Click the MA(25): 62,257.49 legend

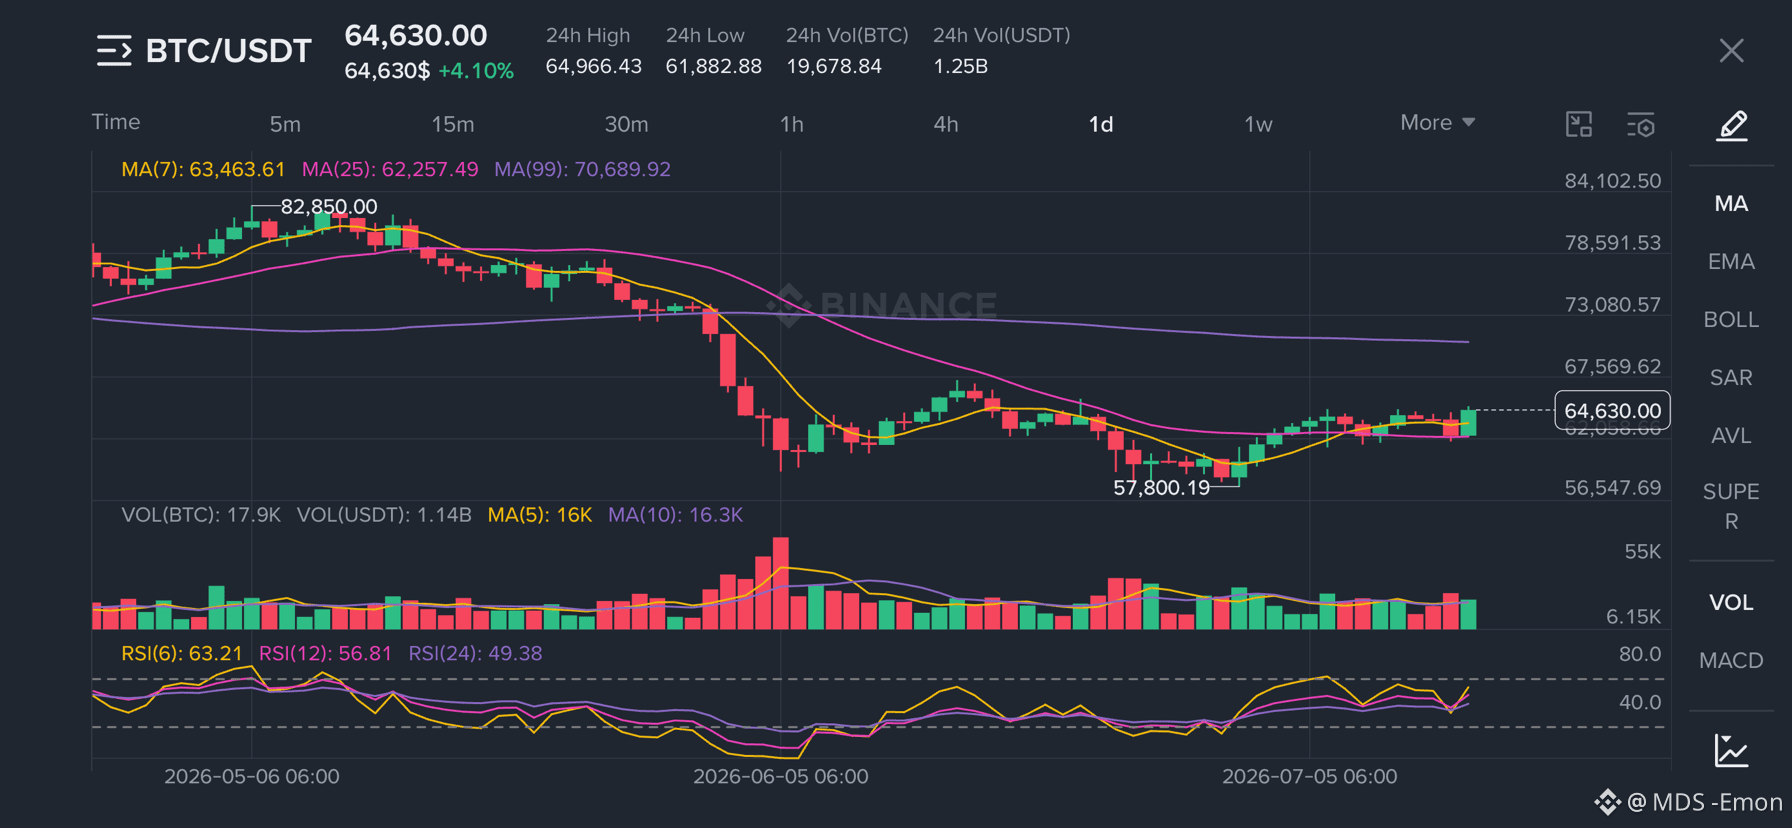tap(390, 169)
